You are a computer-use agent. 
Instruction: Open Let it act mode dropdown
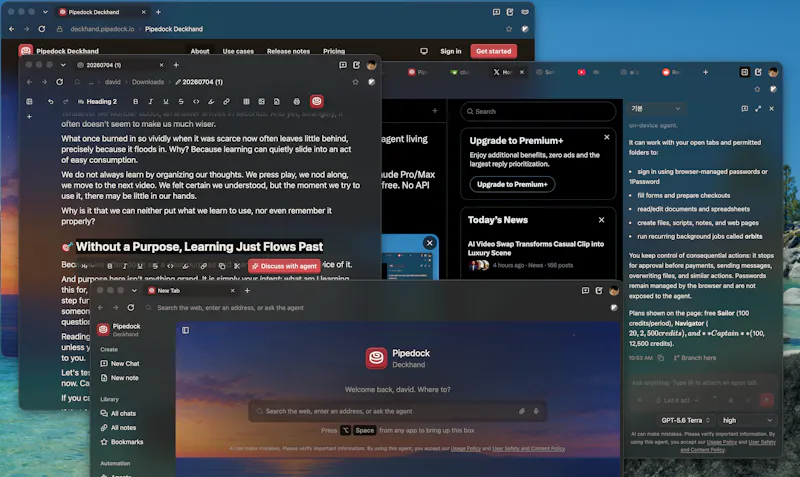(x=677, y=400)
